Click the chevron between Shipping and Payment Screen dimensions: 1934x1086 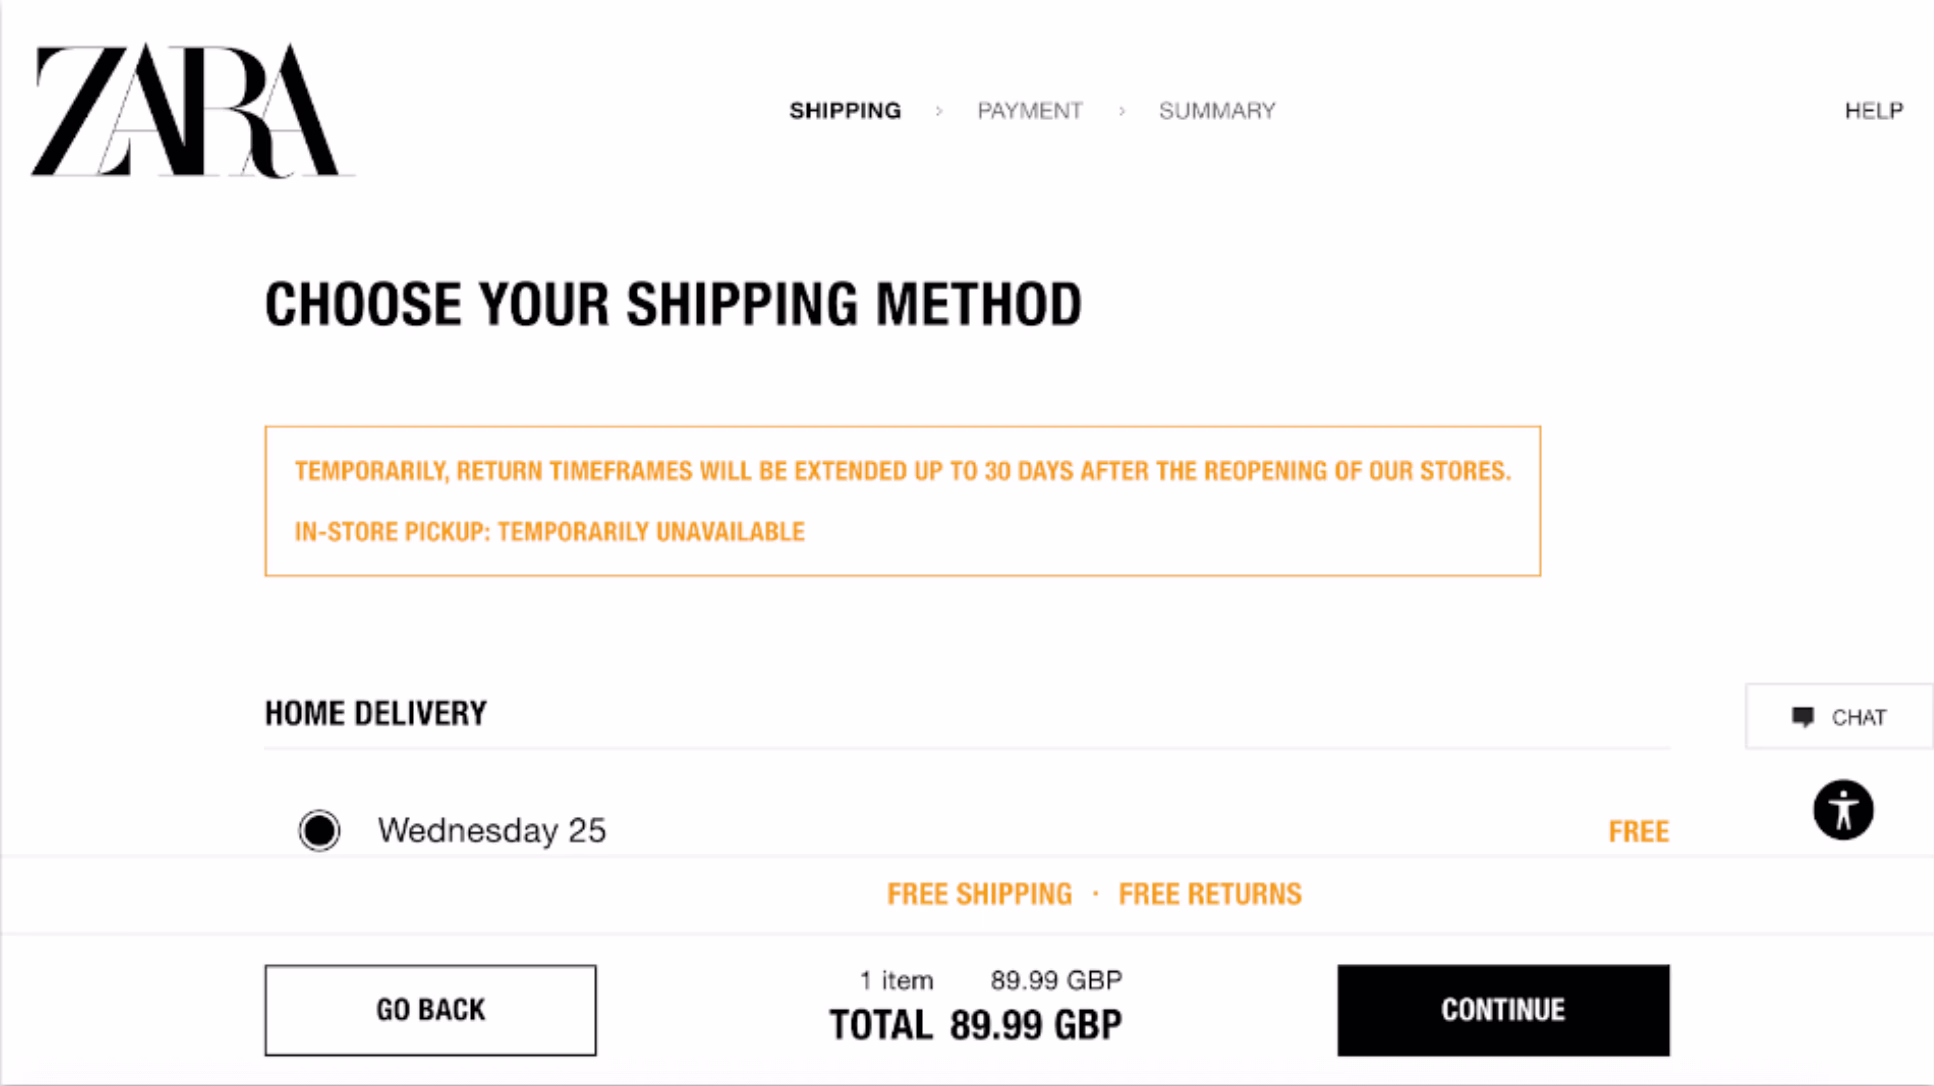(938, 111)
